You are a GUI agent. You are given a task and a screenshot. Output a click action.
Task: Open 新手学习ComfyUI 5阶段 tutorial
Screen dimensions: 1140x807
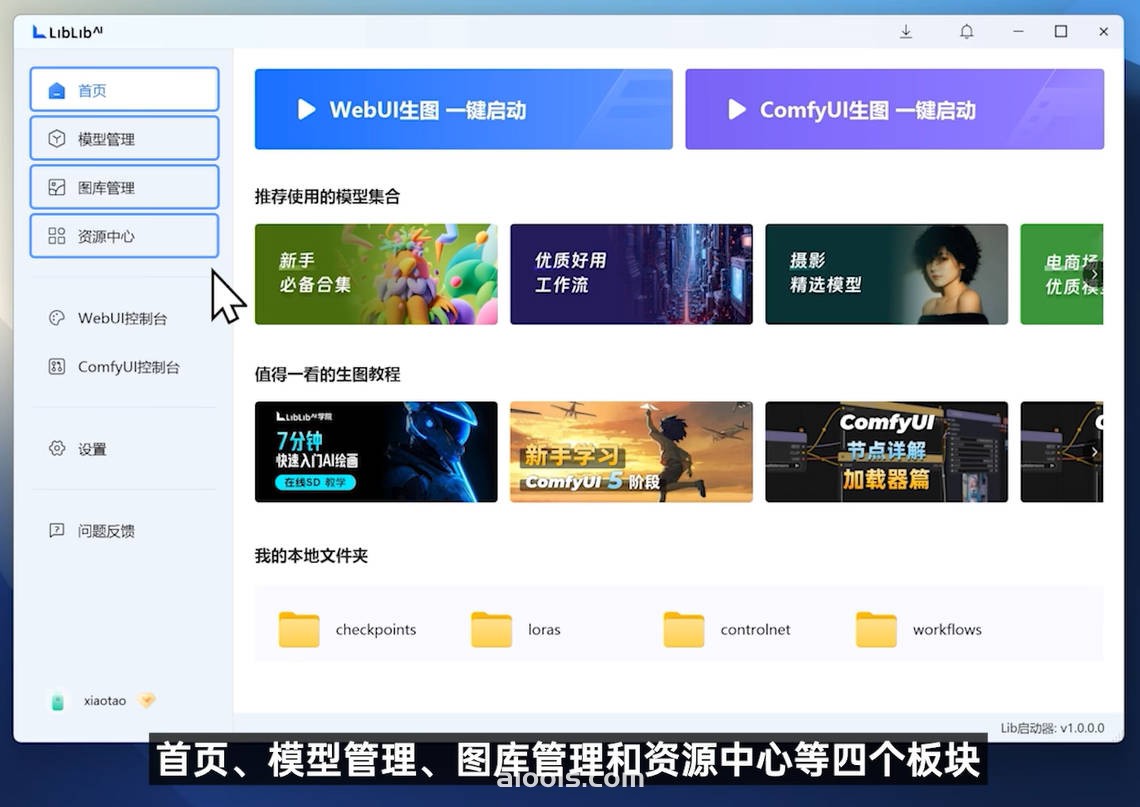coord(631,451)
